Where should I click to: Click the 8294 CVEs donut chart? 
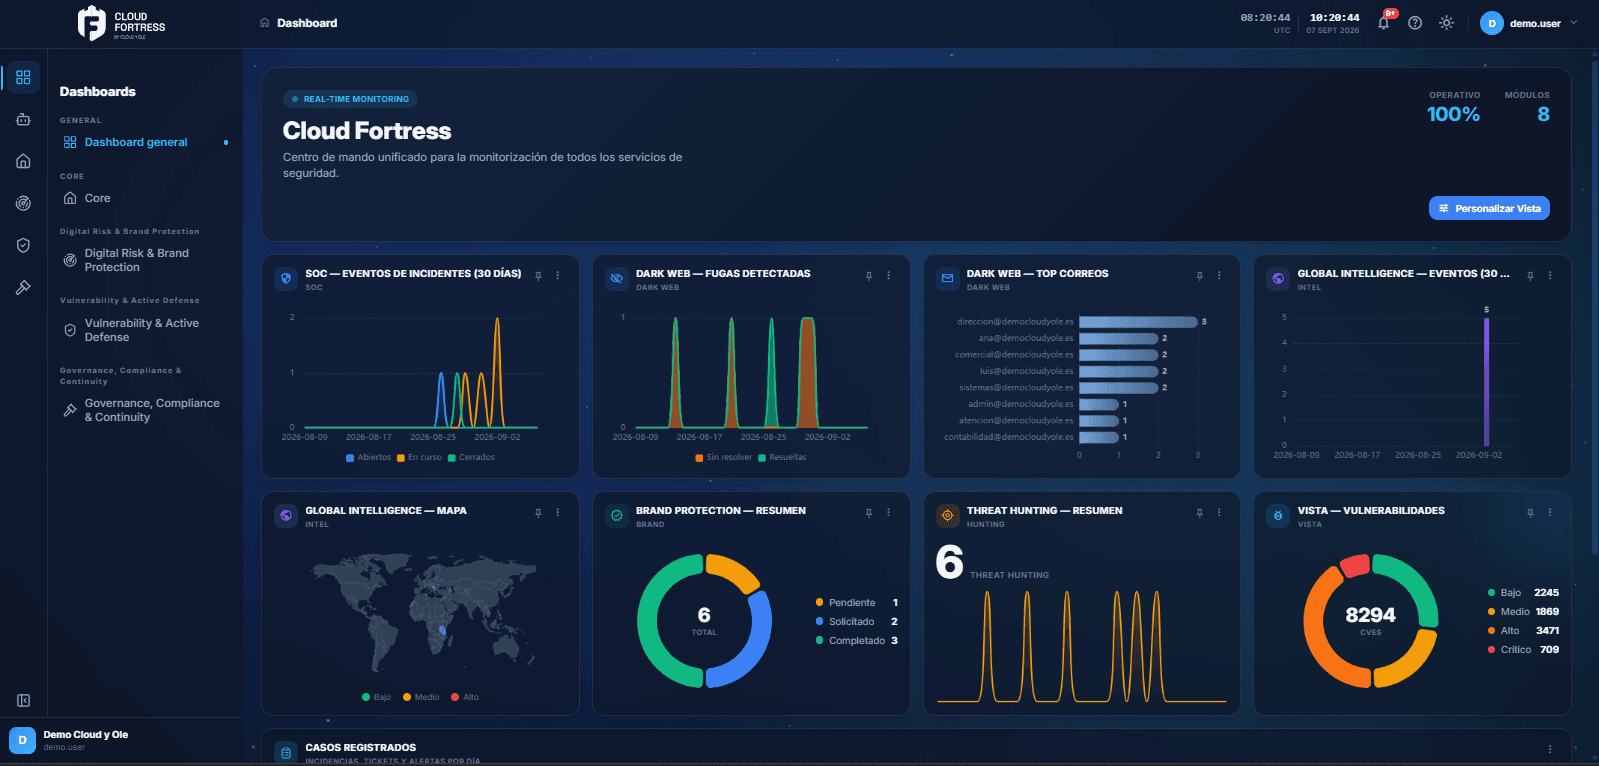pyautogui.click(x=1371, y=621)
